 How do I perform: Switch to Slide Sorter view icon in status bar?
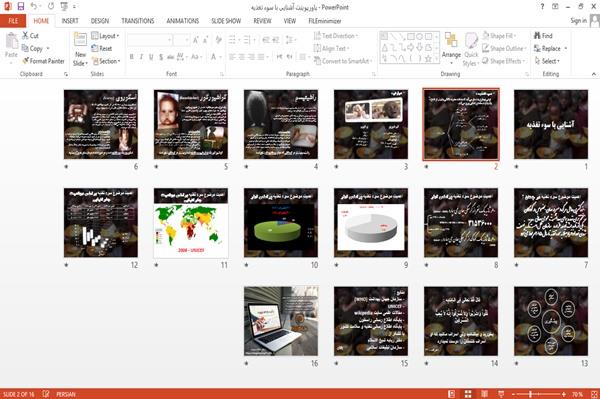pyautogui.click(x=468, y=394)
